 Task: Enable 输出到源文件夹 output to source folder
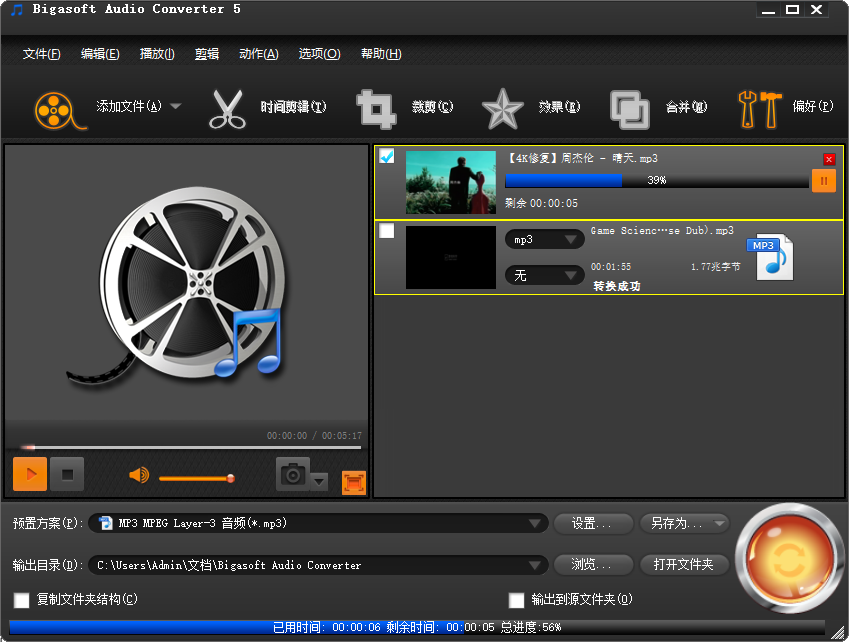(x=517, y=601)
